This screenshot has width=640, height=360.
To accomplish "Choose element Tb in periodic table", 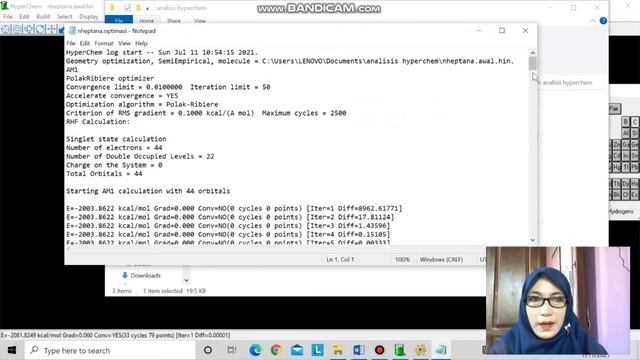I will click(x=616, y=184).
